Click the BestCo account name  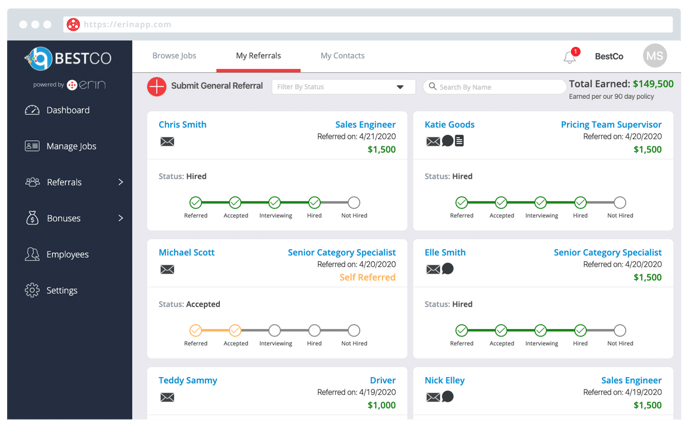coord(609,56)
